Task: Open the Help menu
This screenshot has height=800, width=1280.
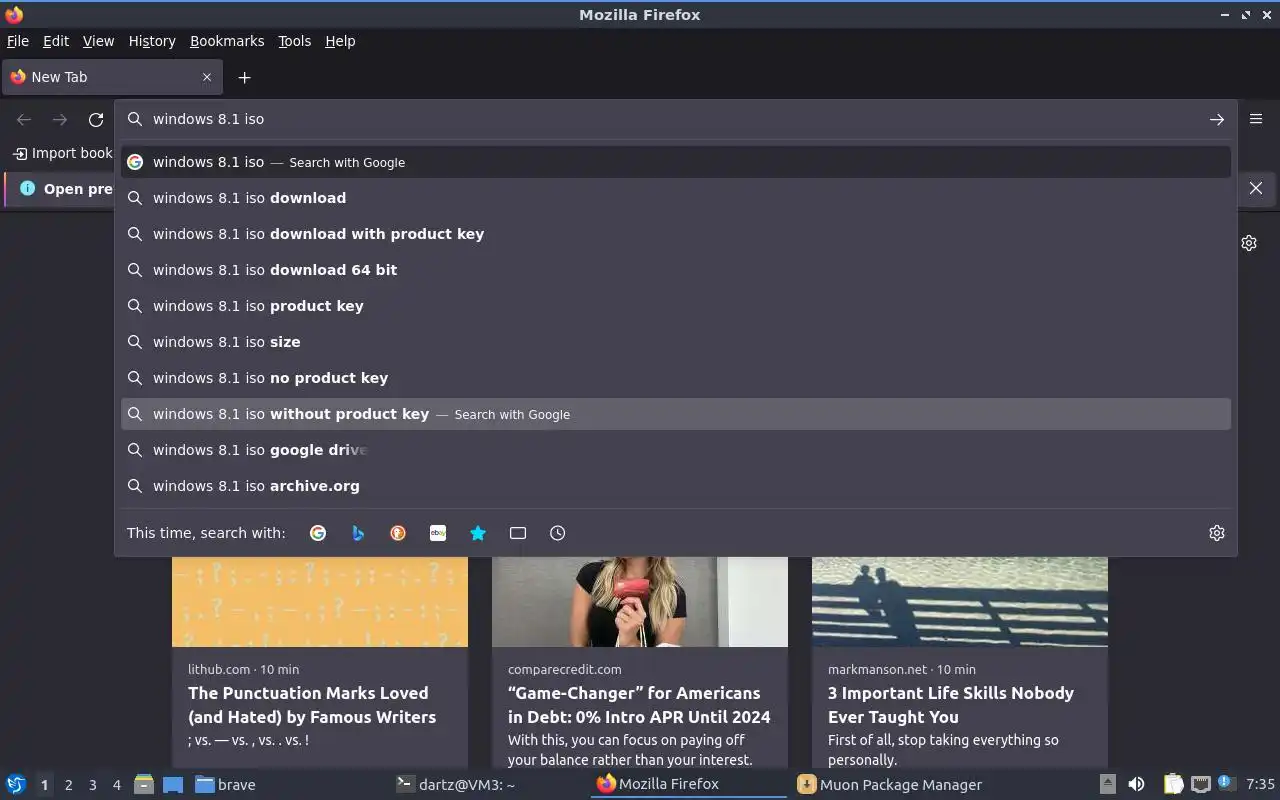Action: click(340, 41)
